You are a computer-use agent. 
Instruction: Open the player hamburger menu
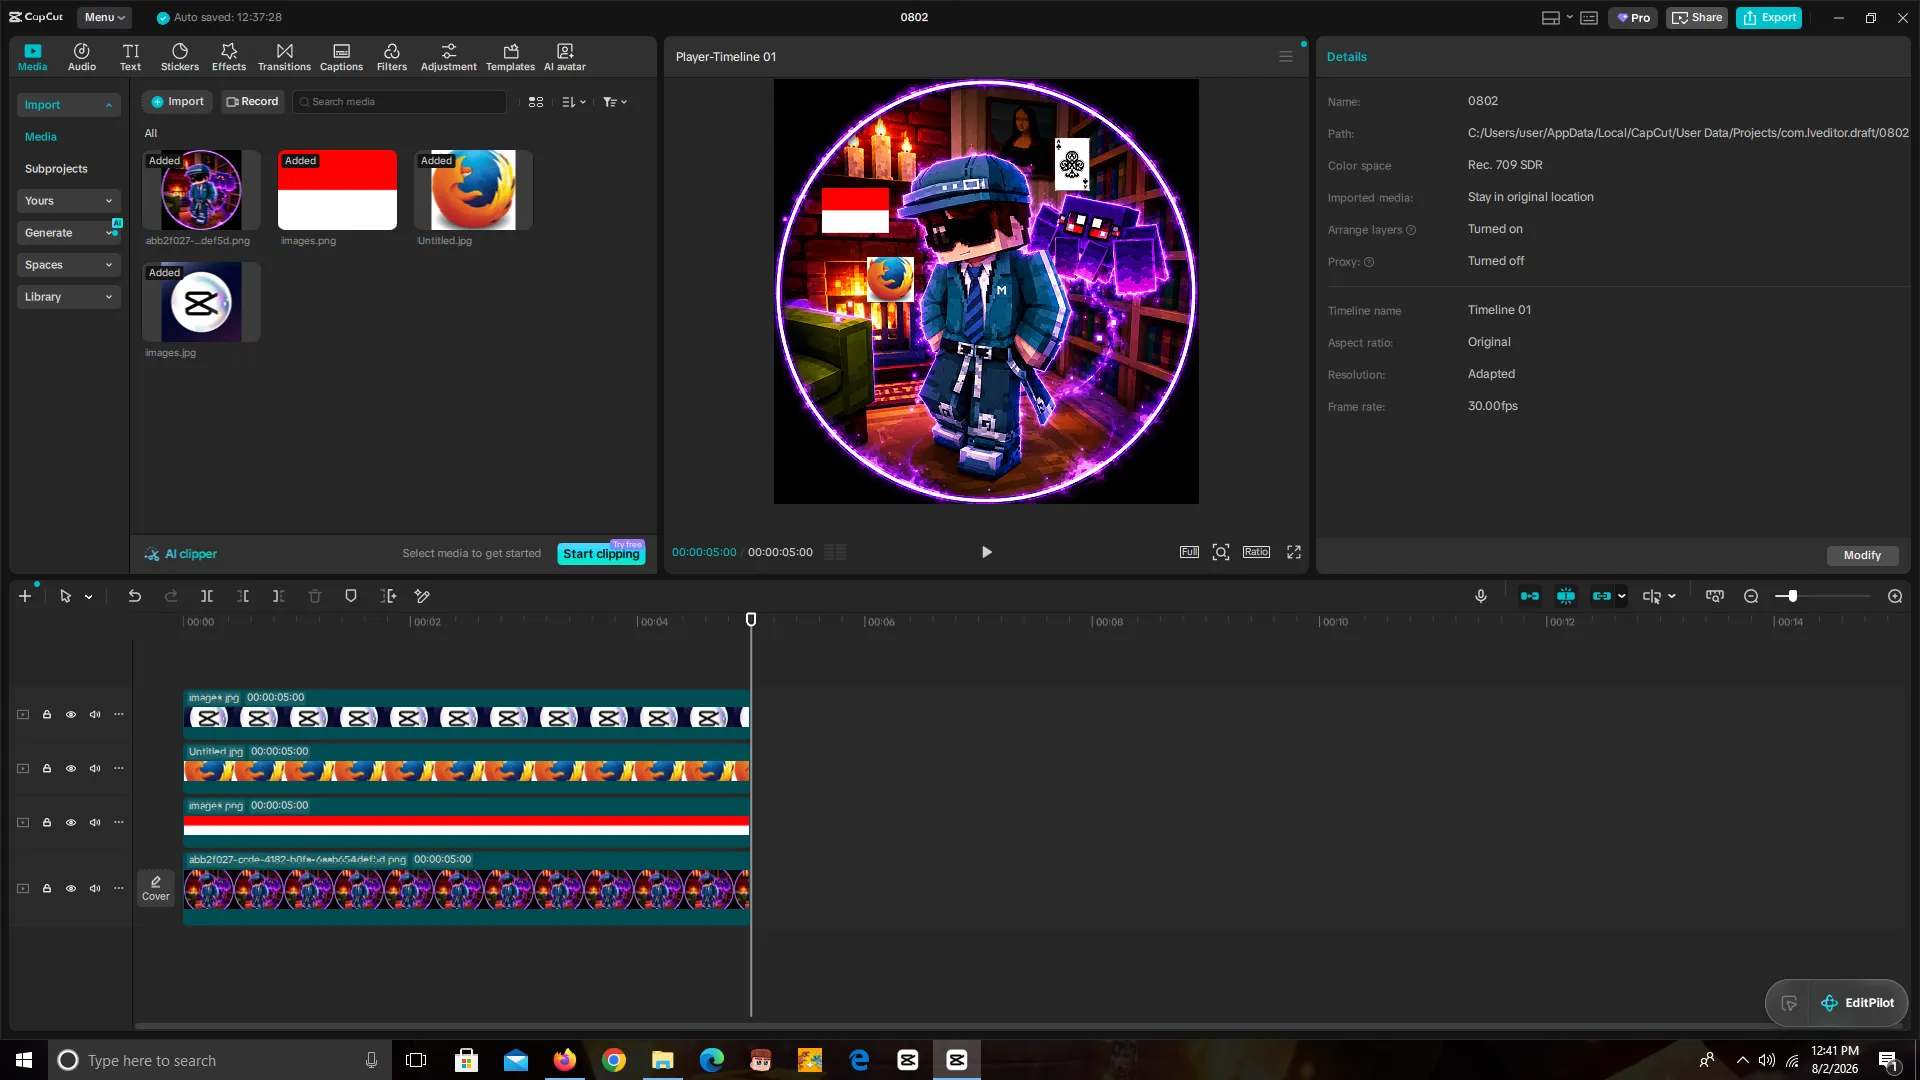pos(1286,57)
